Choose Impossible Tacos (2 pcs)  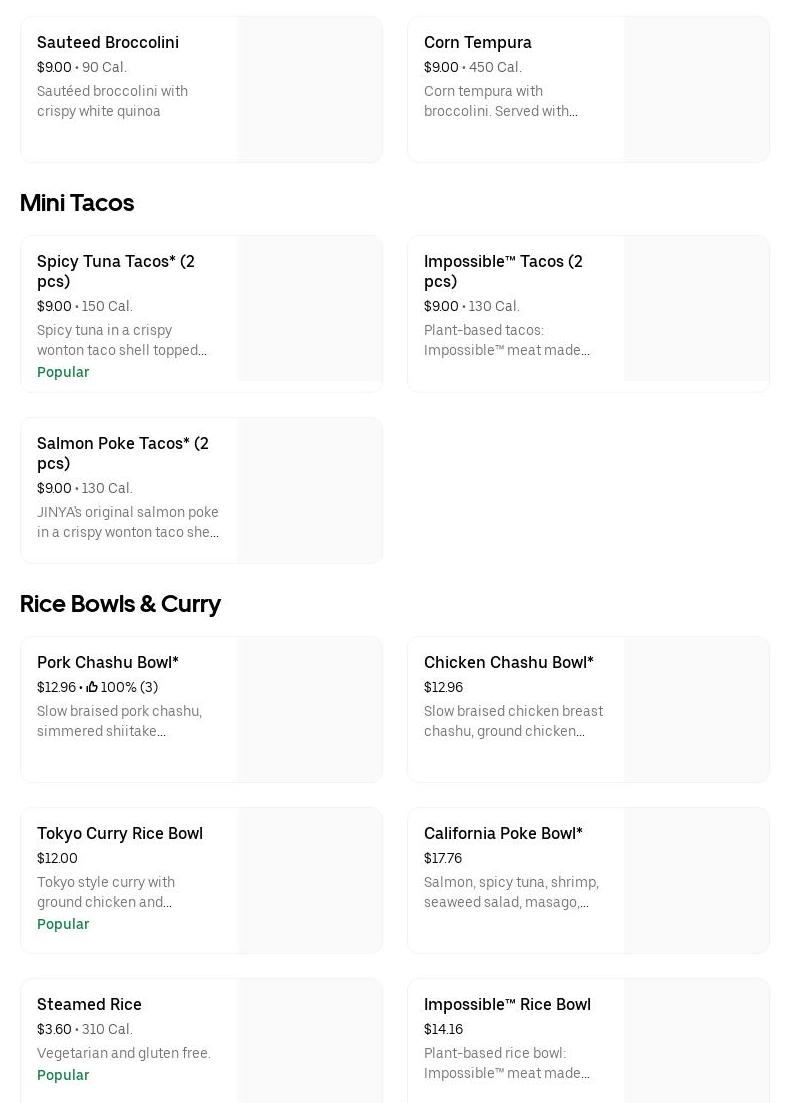[x=503, y=271]
